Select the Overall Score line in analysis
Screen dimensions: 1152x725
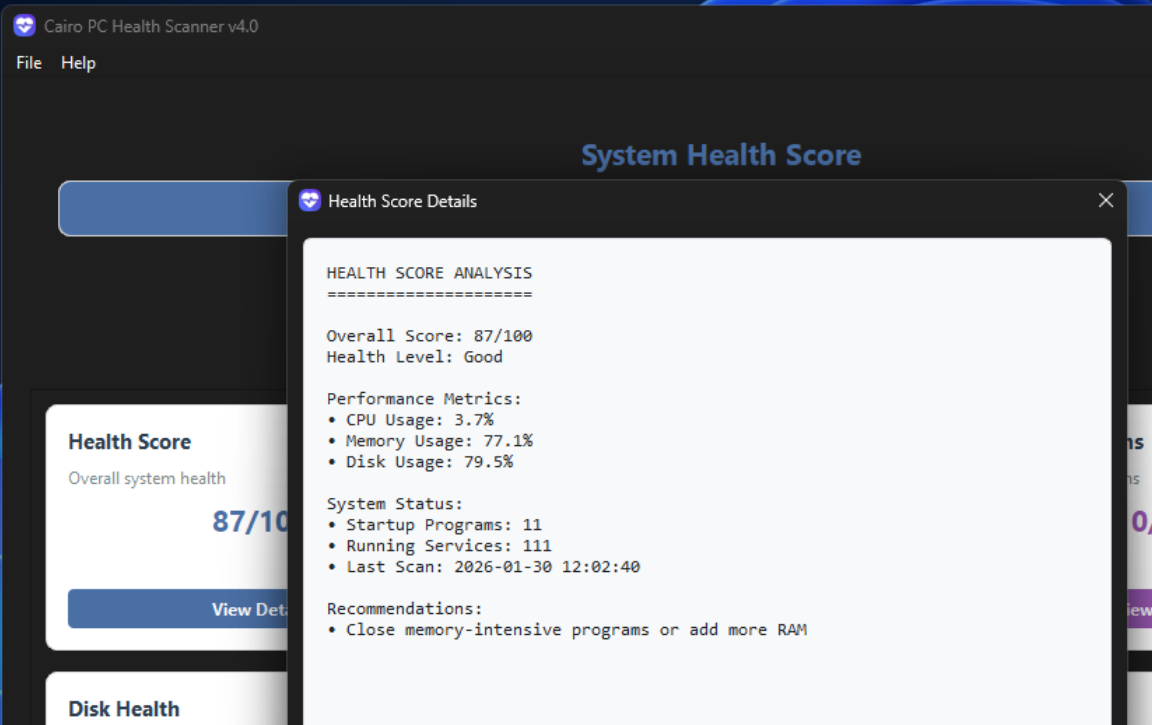431,335
